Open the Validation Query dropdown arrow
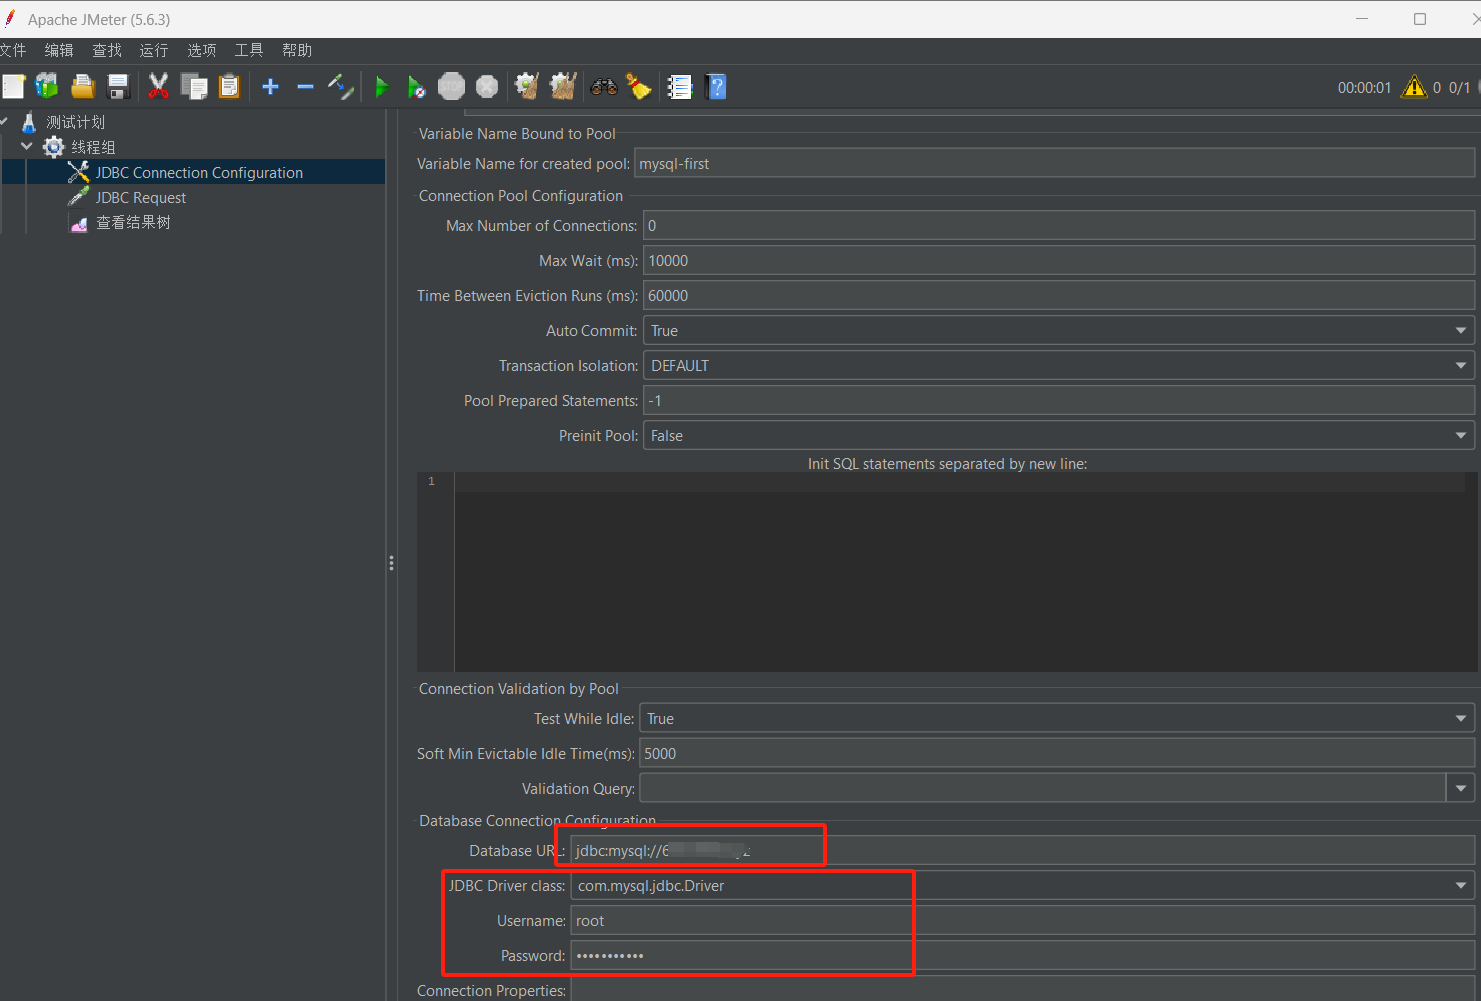Viewport: 1481px width, 1001px height. click(1461, 789)
